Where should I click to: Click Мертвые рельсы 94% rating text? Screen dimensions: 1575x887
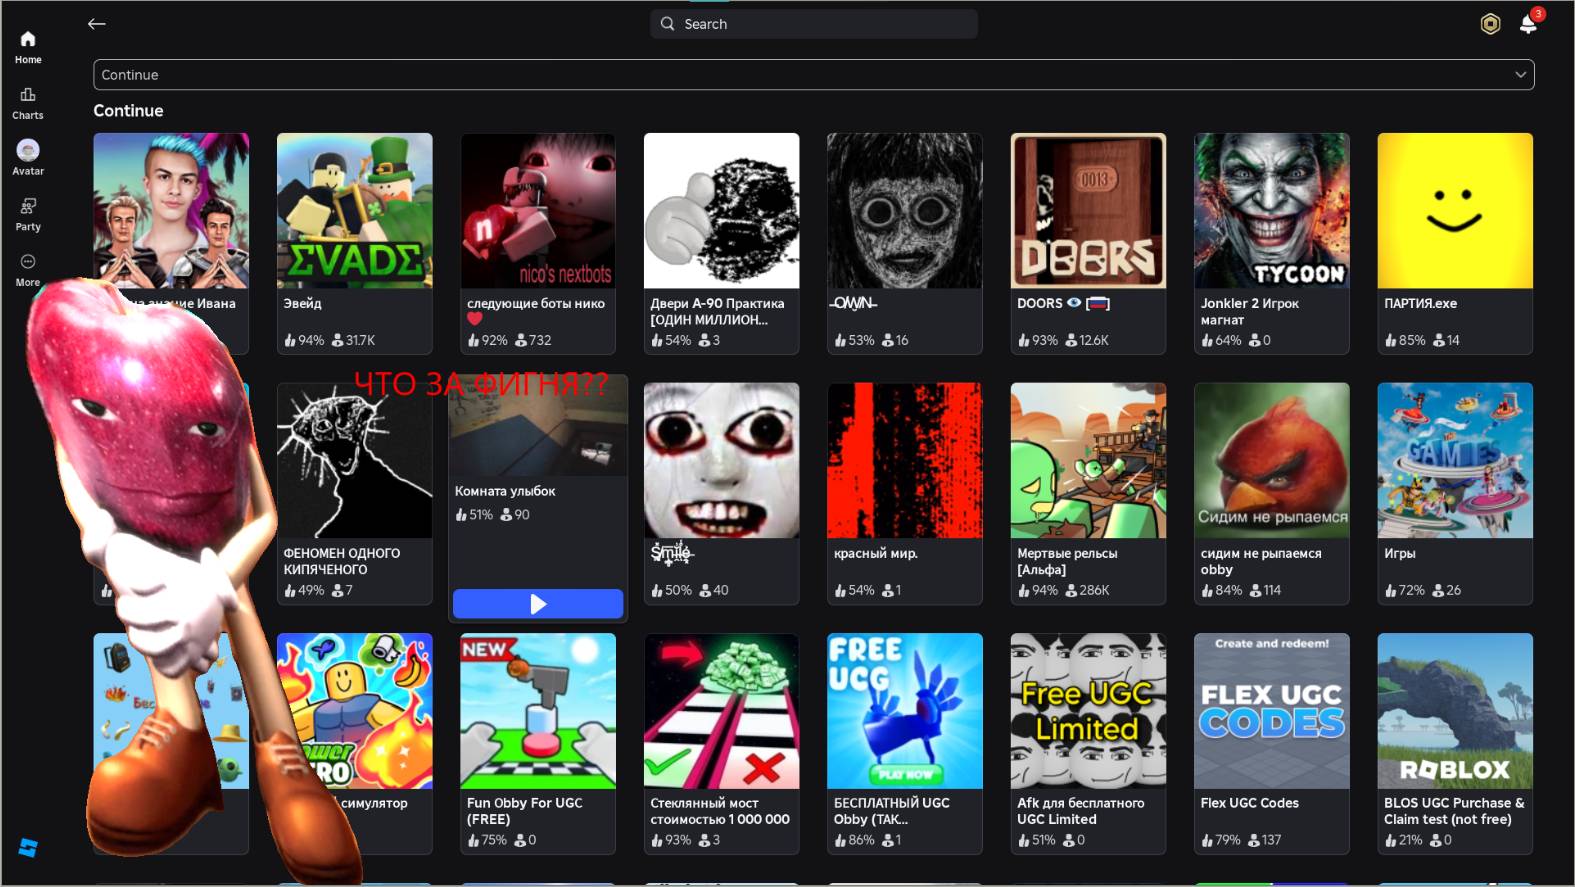coord(1045,590)
